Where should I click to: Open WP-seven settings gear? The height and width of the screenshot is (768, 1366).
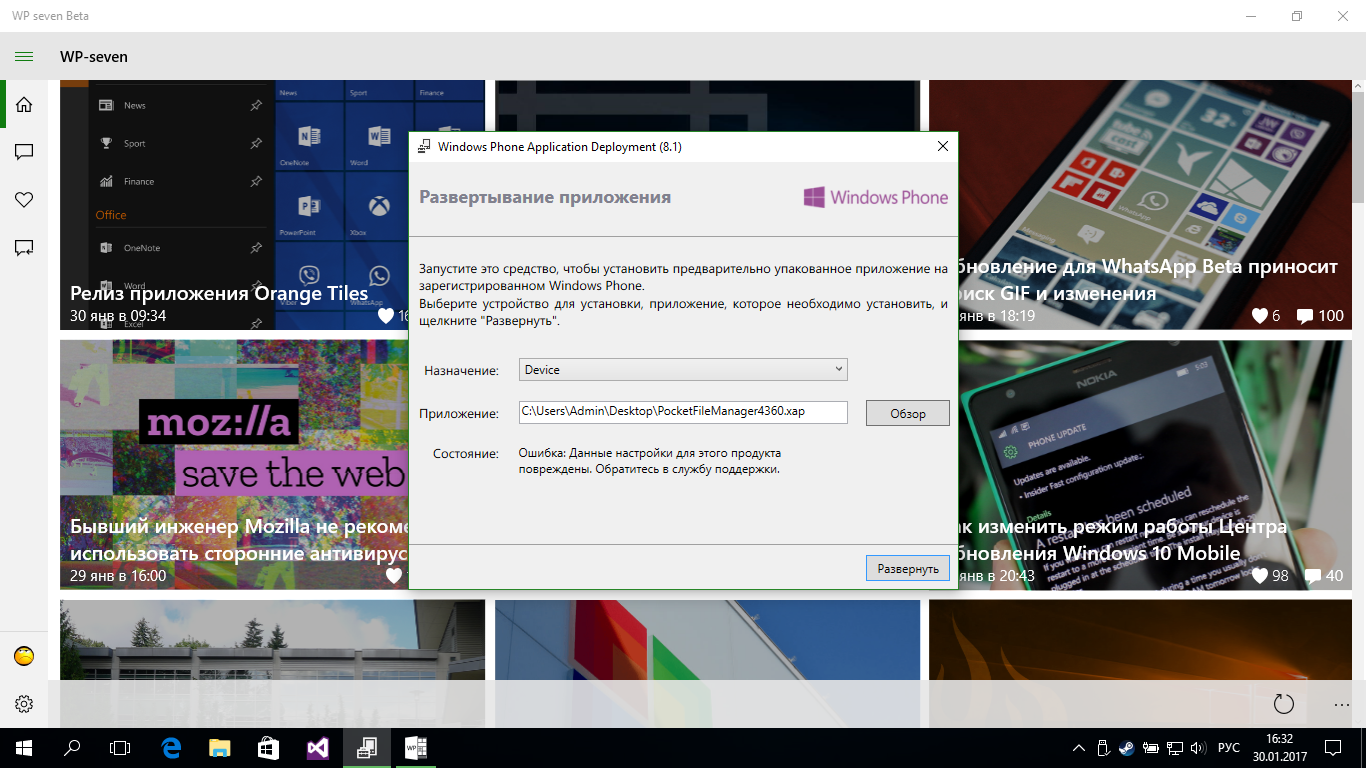click(x=24, y=704)
